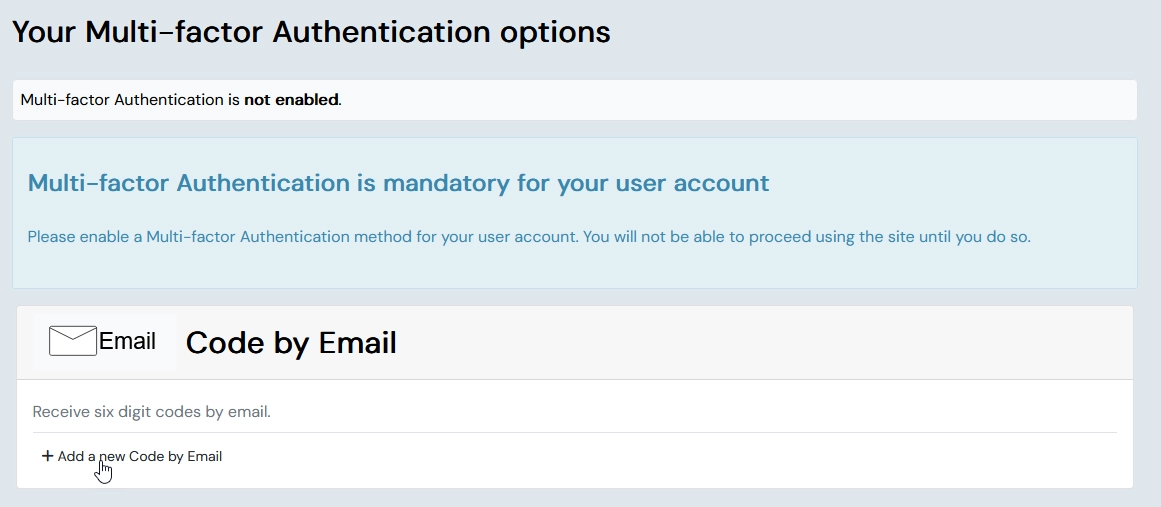Click the Multi-factor Authentication status message box

tap(700, 100)
